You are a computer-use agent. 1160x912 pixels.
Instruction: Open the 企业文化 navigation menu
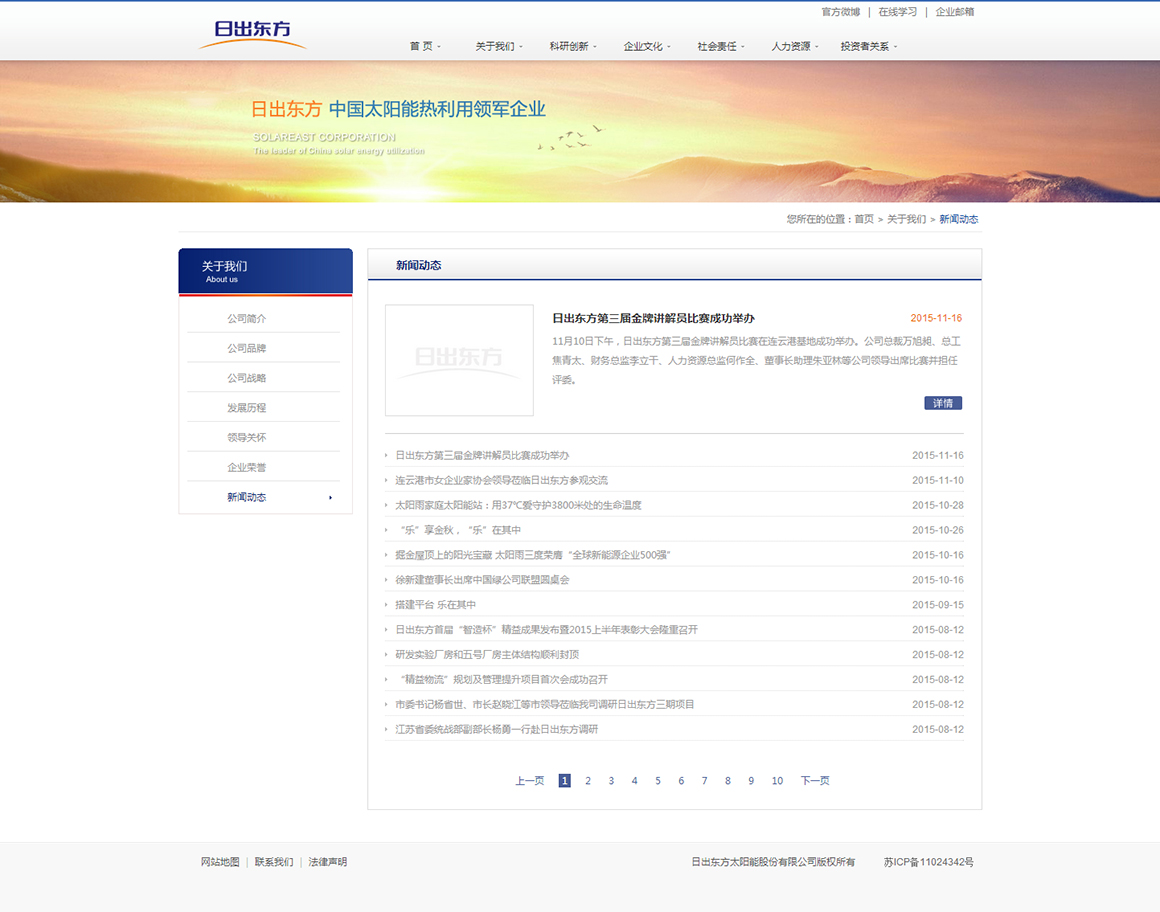point(647,46)
